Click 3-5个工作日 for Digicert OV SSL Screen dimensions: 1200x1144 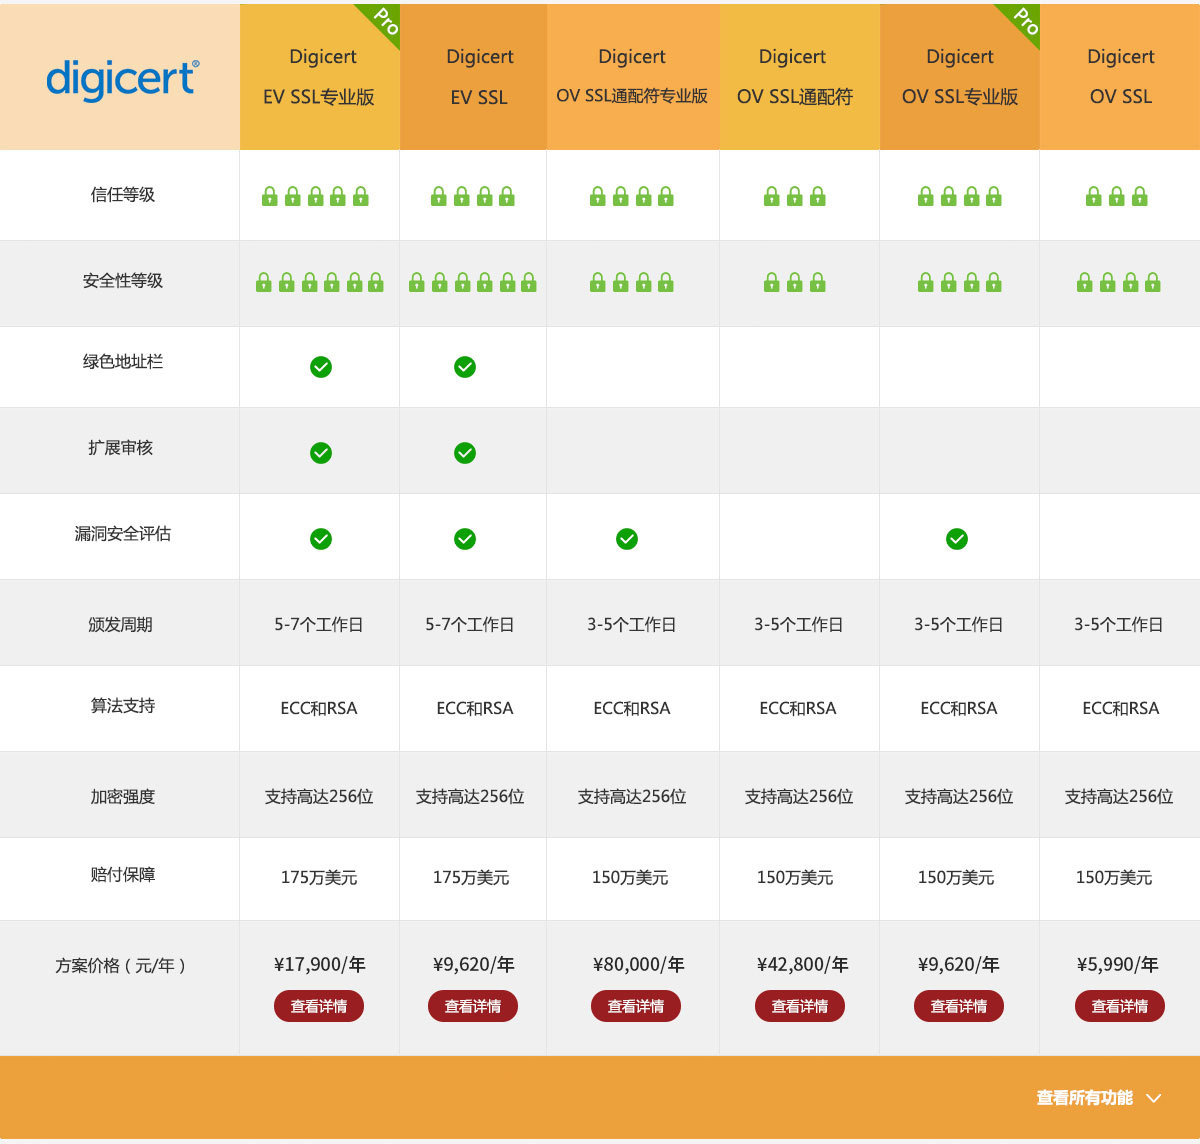(1119, 625)
